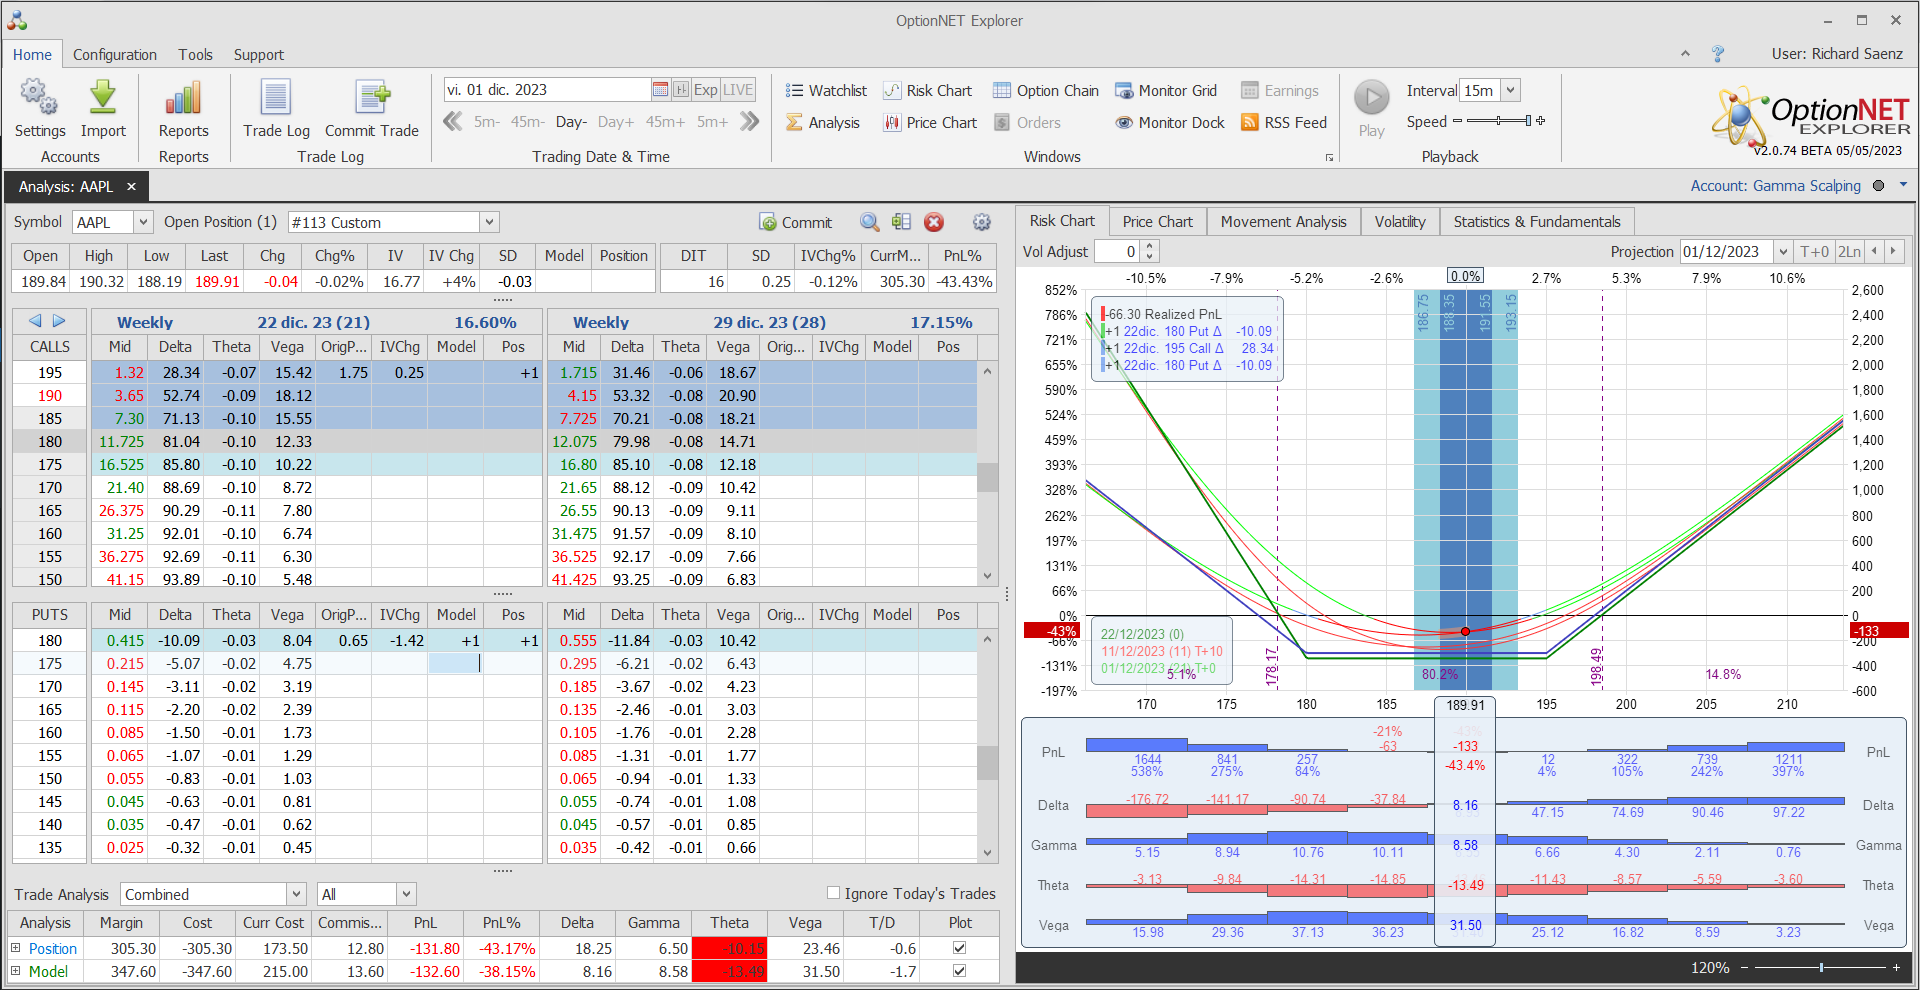Jump back with the double-left arrow

pyautogui.click(x=453, y=121)
